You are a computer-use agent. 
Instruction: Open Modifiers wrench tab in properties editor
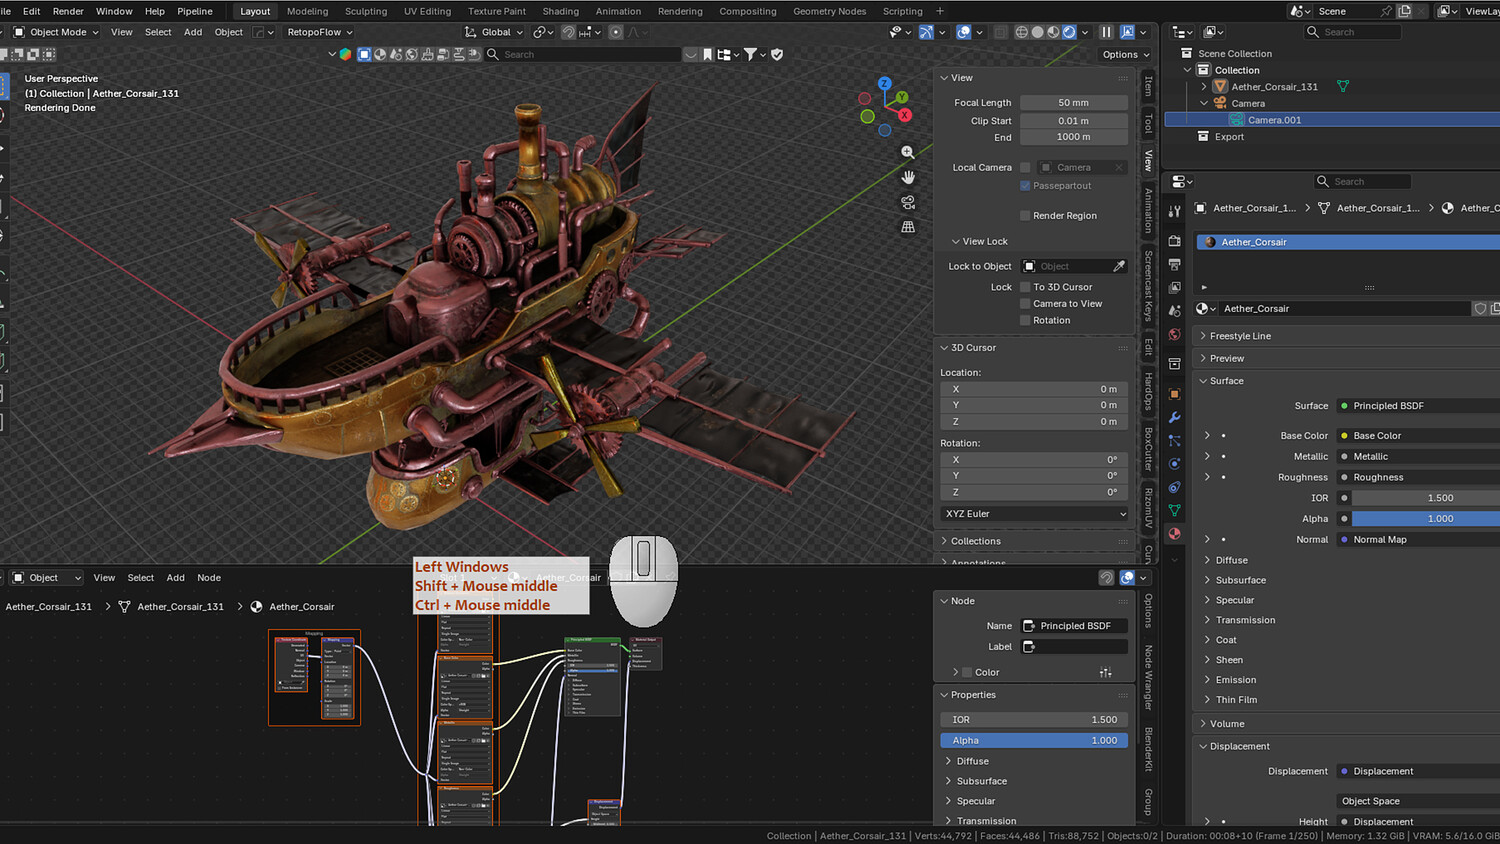[1174, 417]
